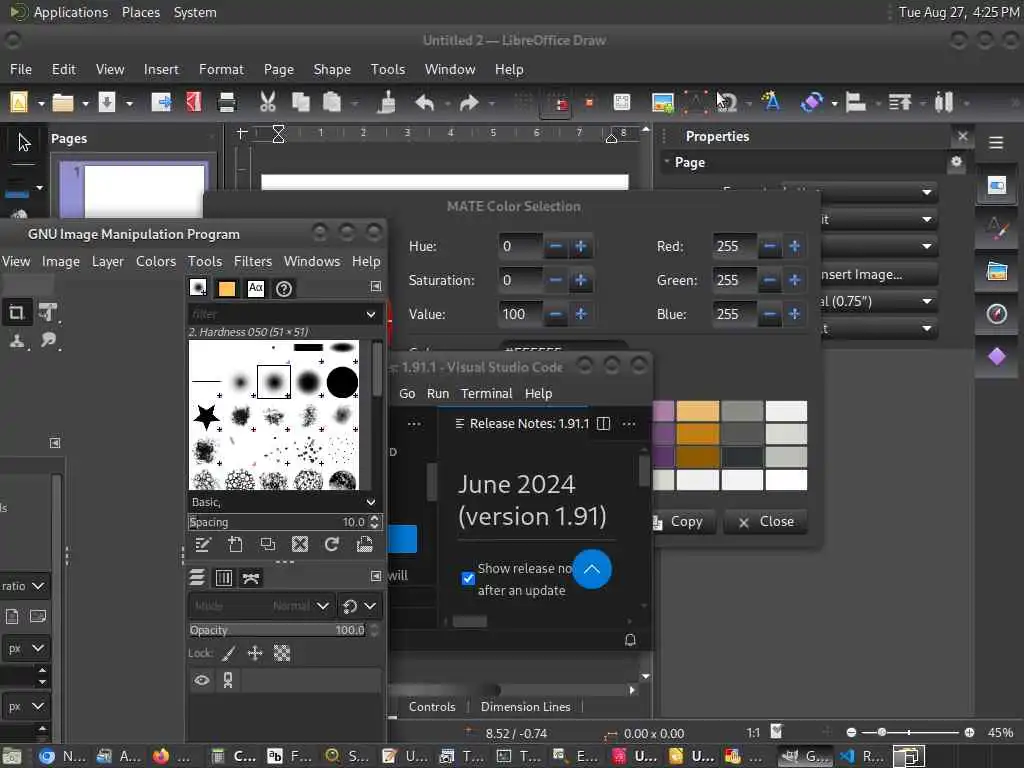The width and height of the screenshot is (1024, 768).
Task: Click the notification bell in VS Code
Action: pyautogui.click(x=630, y=640)
